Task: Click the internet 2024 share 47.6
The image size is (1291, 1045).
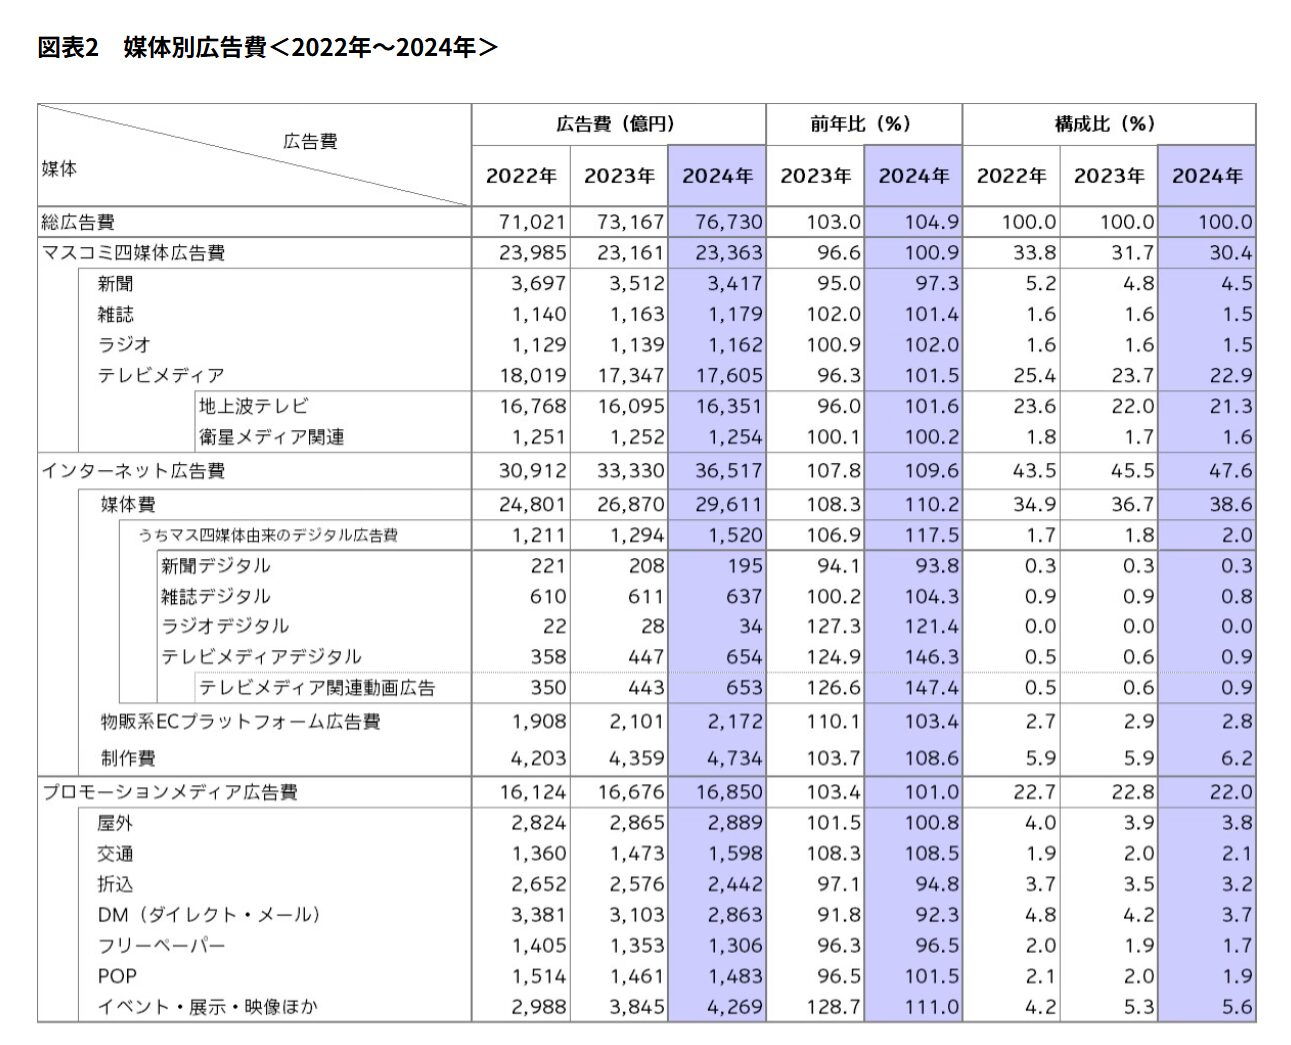Action: pos(1232,471)
